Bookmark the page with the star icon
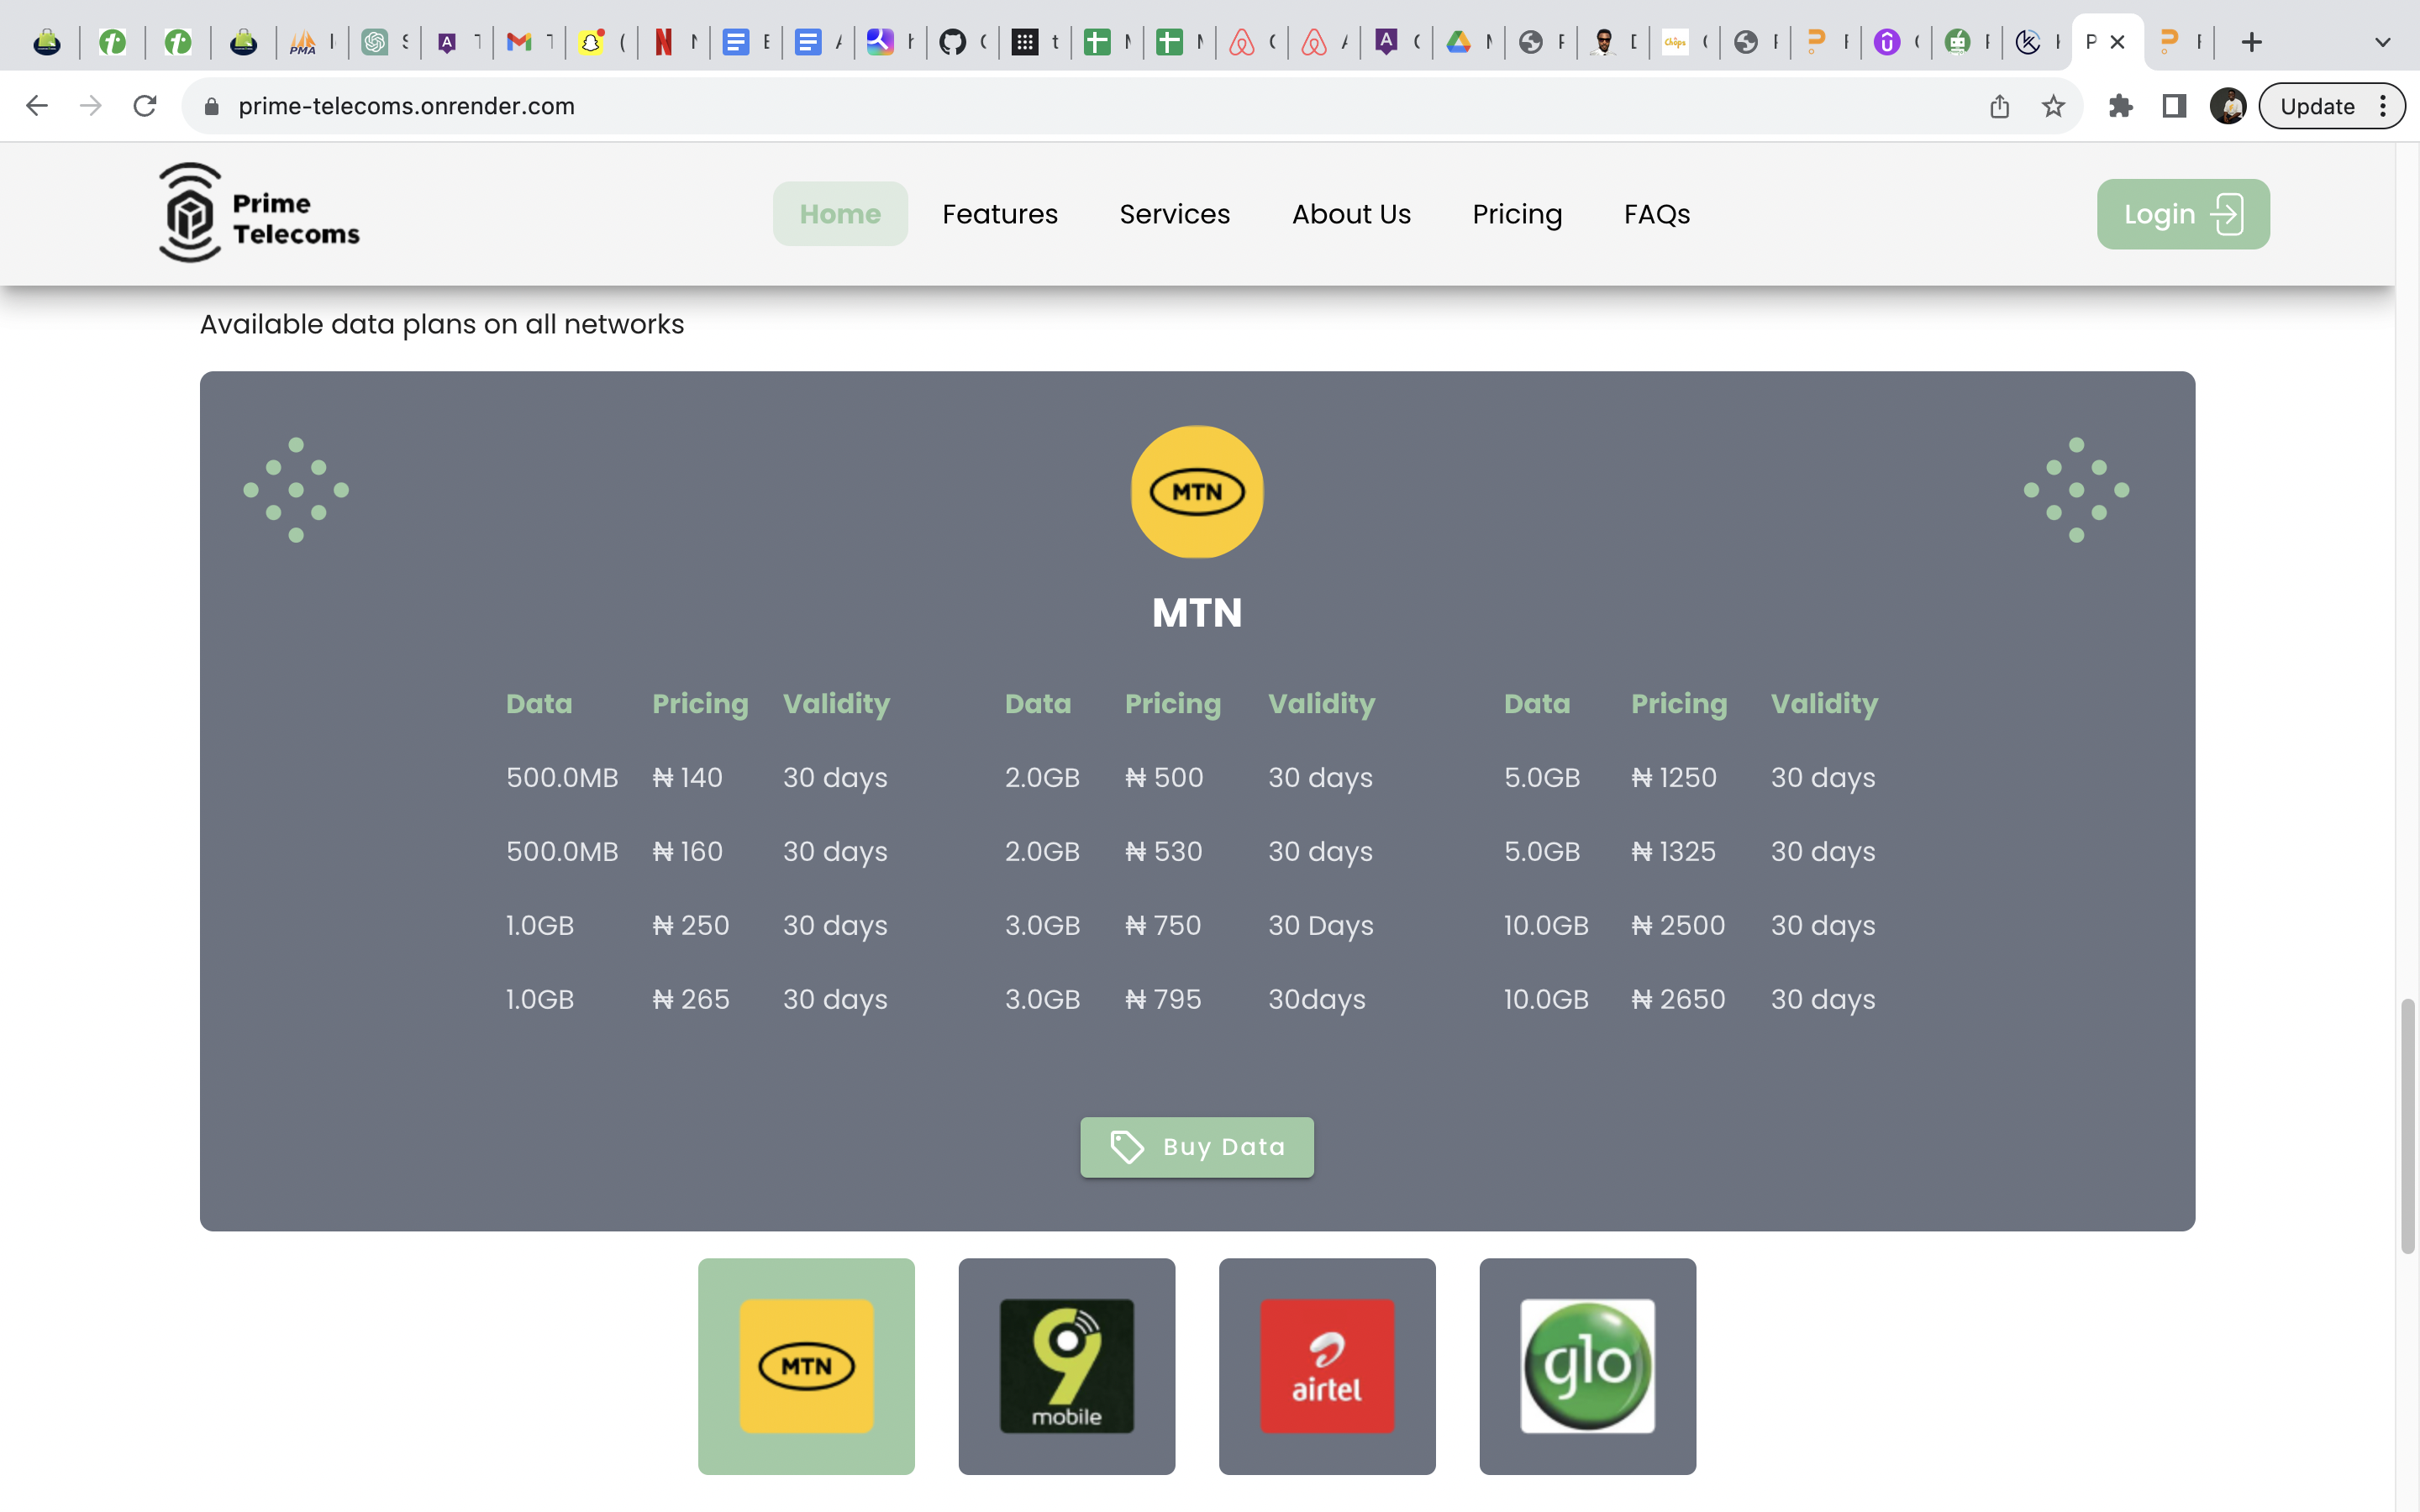 (x=2054, y=105)
